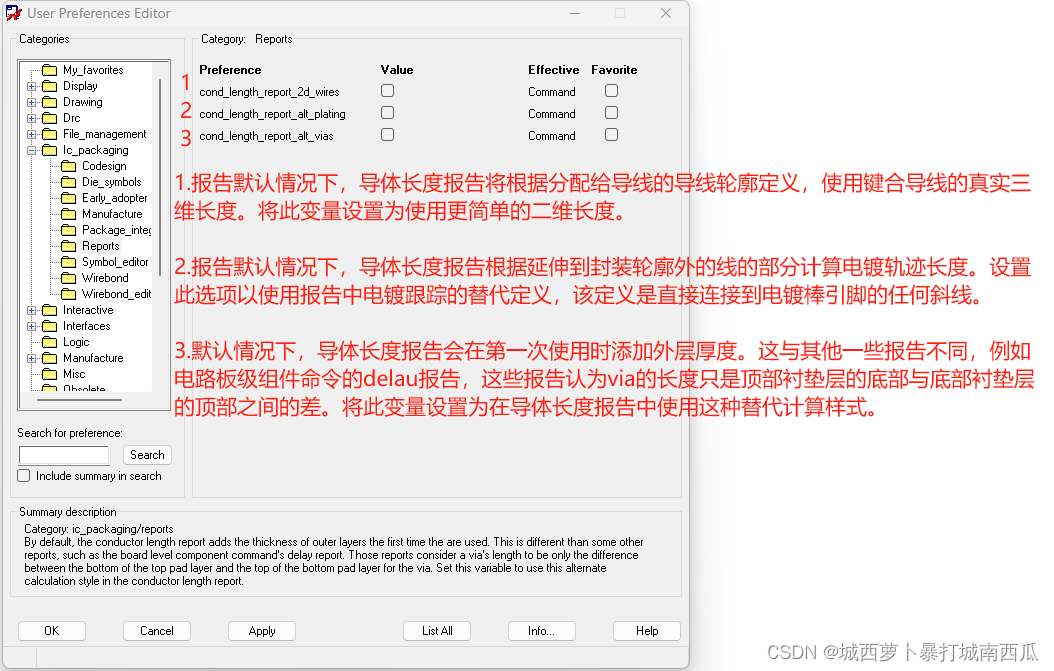
Task: Collapse the Ic_packaging category node
Action: point(31,151)
